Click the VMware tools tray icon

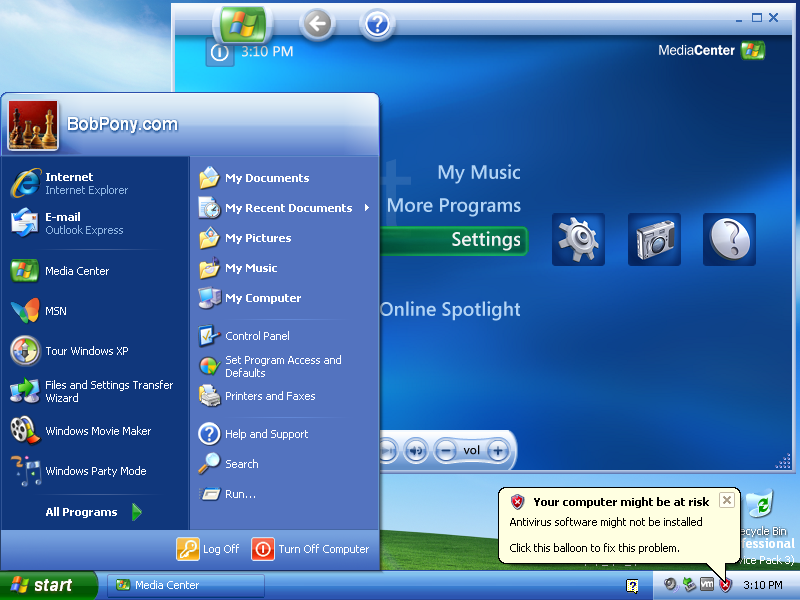click(707, 585)
